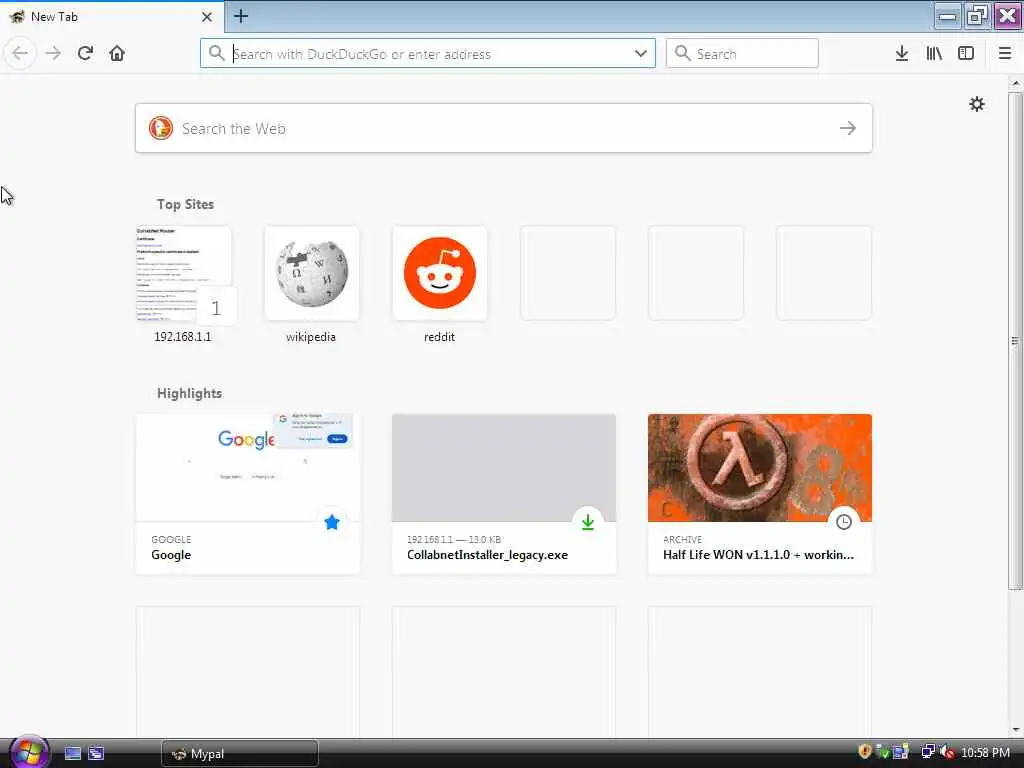The image size is (1024, 768).
Task: Open the hamburger application menu
Action: pyautogui.click(x=1004, y=54)
